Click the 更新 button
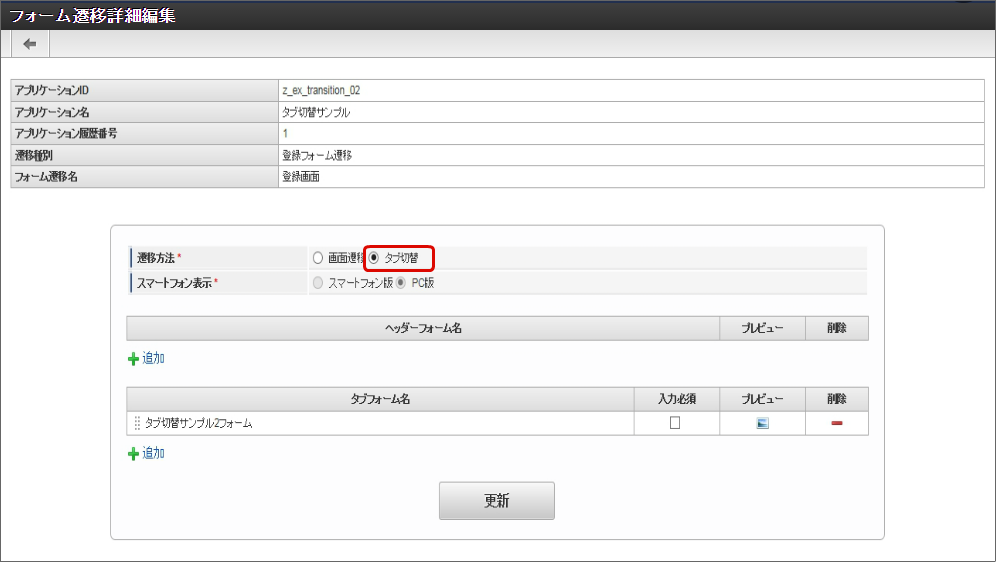Viewport: 996px width, 562px height. tap(497, 500)
